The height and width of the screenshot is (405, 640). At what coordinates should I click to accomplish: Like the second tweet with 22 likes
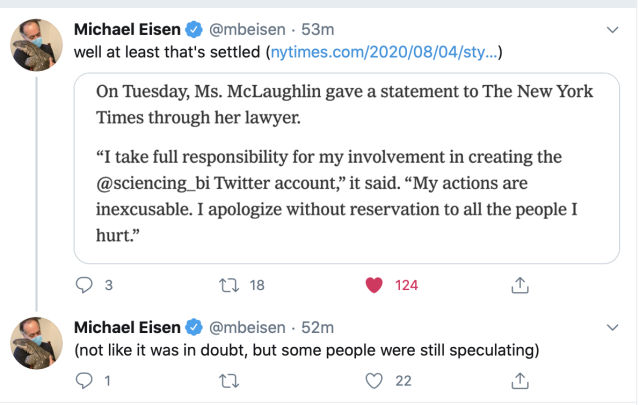click(375, 380)
